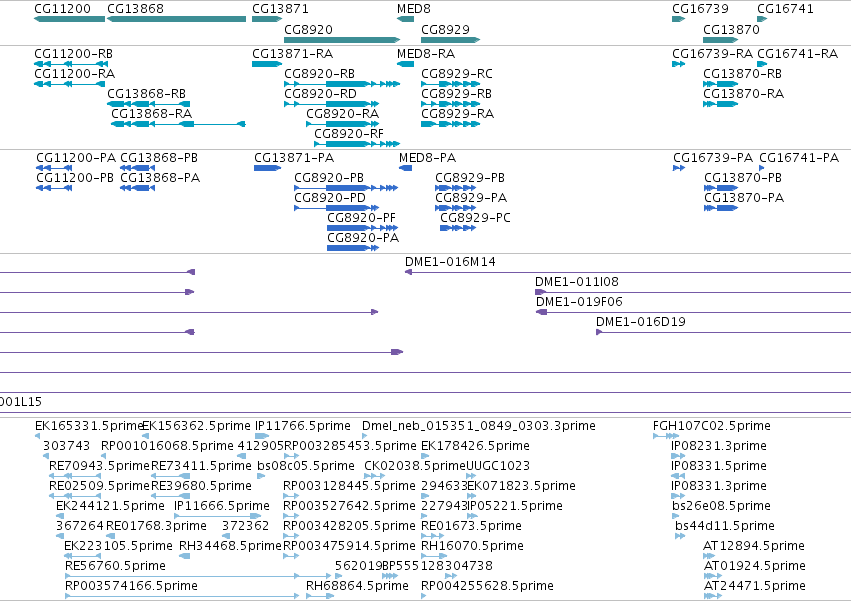Screen dimensions: 851x601
Task: Open transcript CG13870-RA
Action: pyautogui.click(x=744, y=94)
